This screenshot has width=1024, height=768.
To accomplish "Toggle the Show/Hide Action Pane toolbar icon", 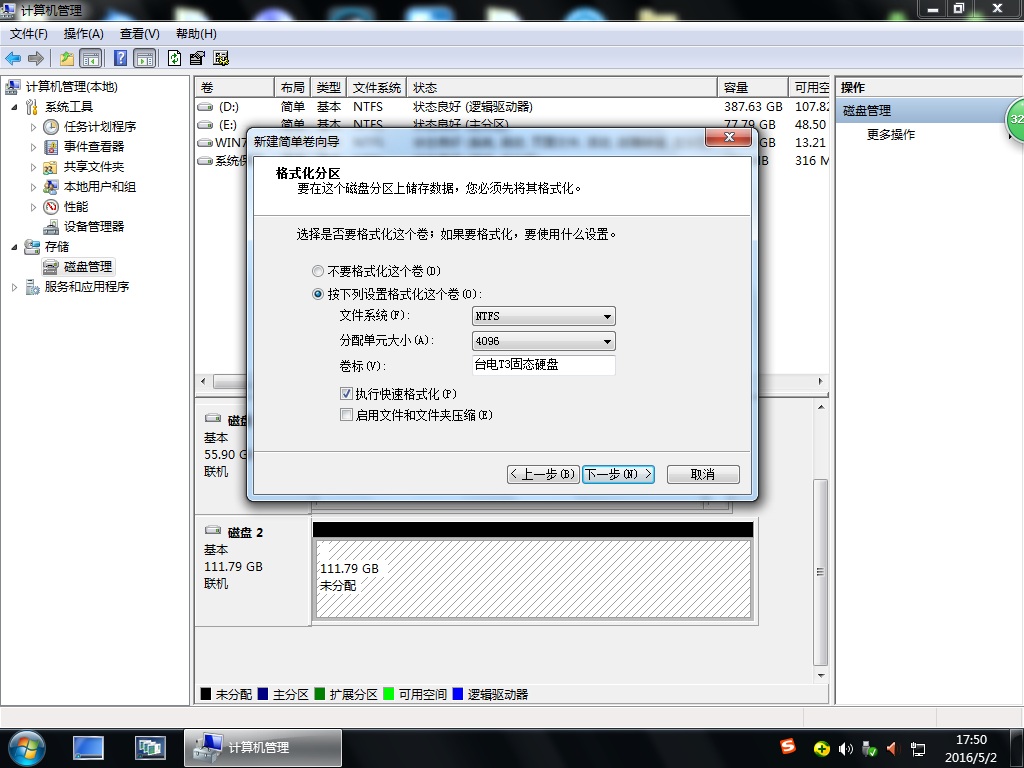I will pyautogui.click(x=145, y=59).
